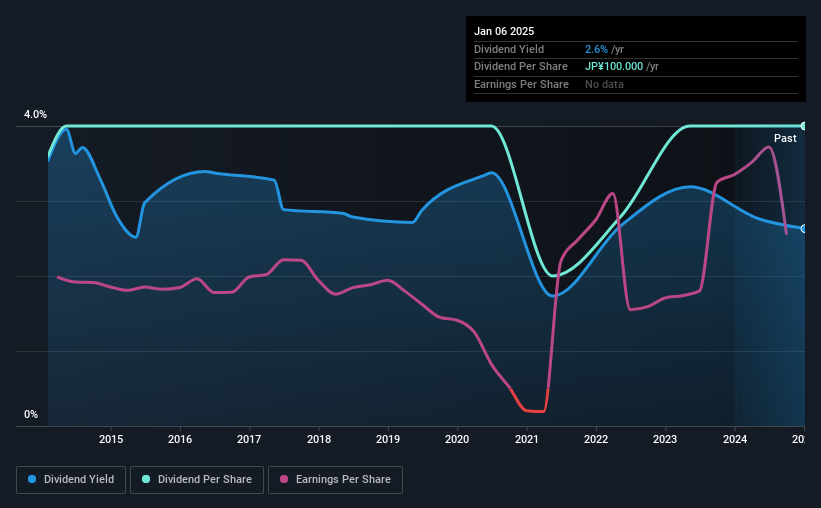Click the pink Earnings Per Share legend dot

click(284, 479)
